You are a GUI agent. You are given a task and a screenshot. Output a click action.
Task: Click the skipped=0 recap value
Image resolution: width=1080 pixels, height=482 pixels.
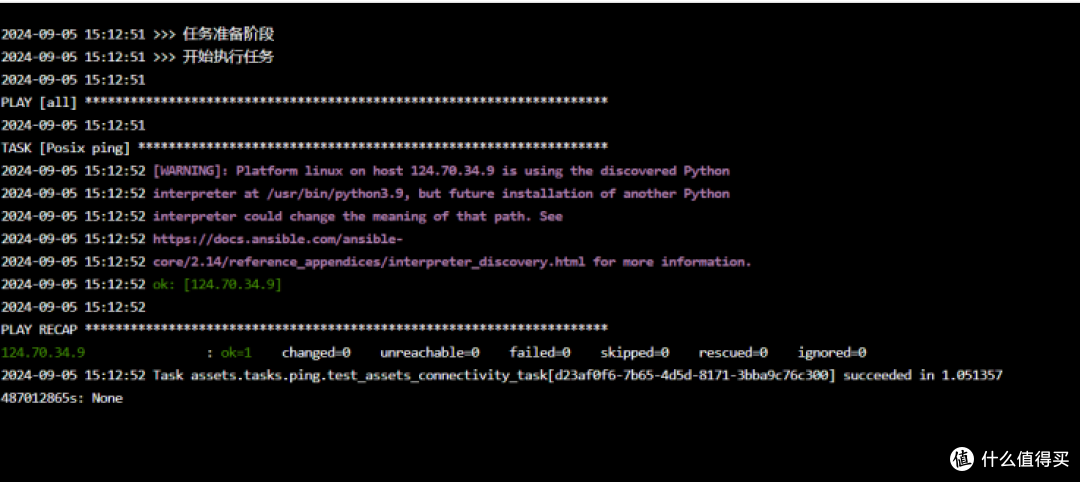tap(634, 353)
